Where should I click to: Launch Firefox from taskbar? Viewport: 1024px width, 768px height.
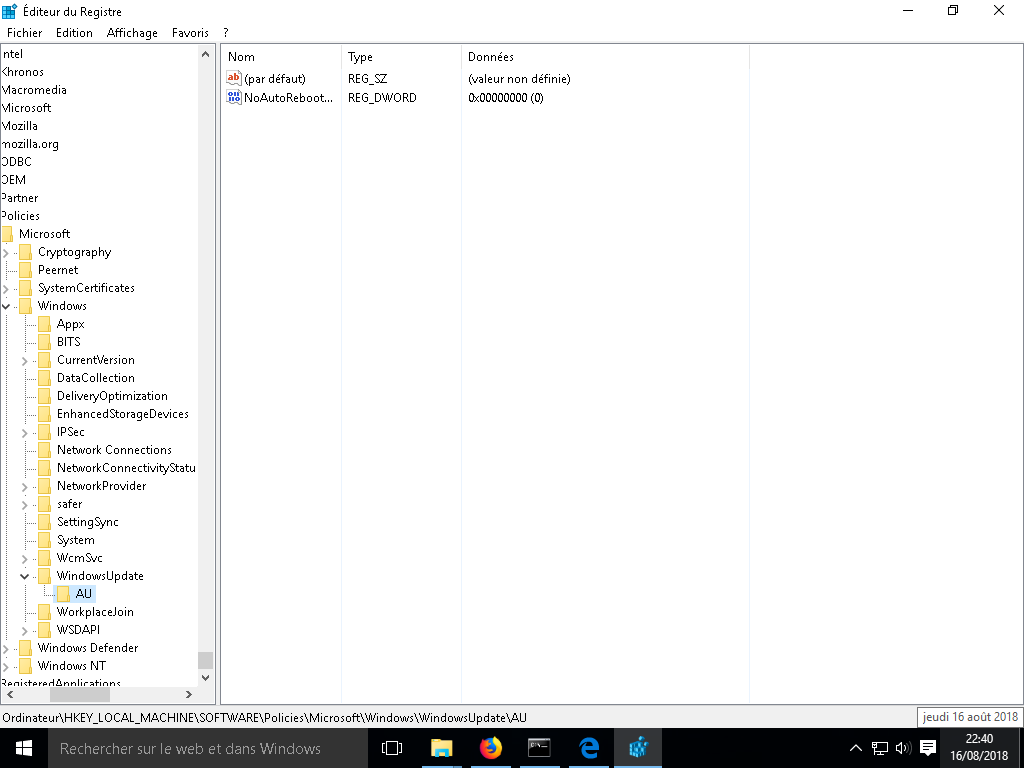490,748
